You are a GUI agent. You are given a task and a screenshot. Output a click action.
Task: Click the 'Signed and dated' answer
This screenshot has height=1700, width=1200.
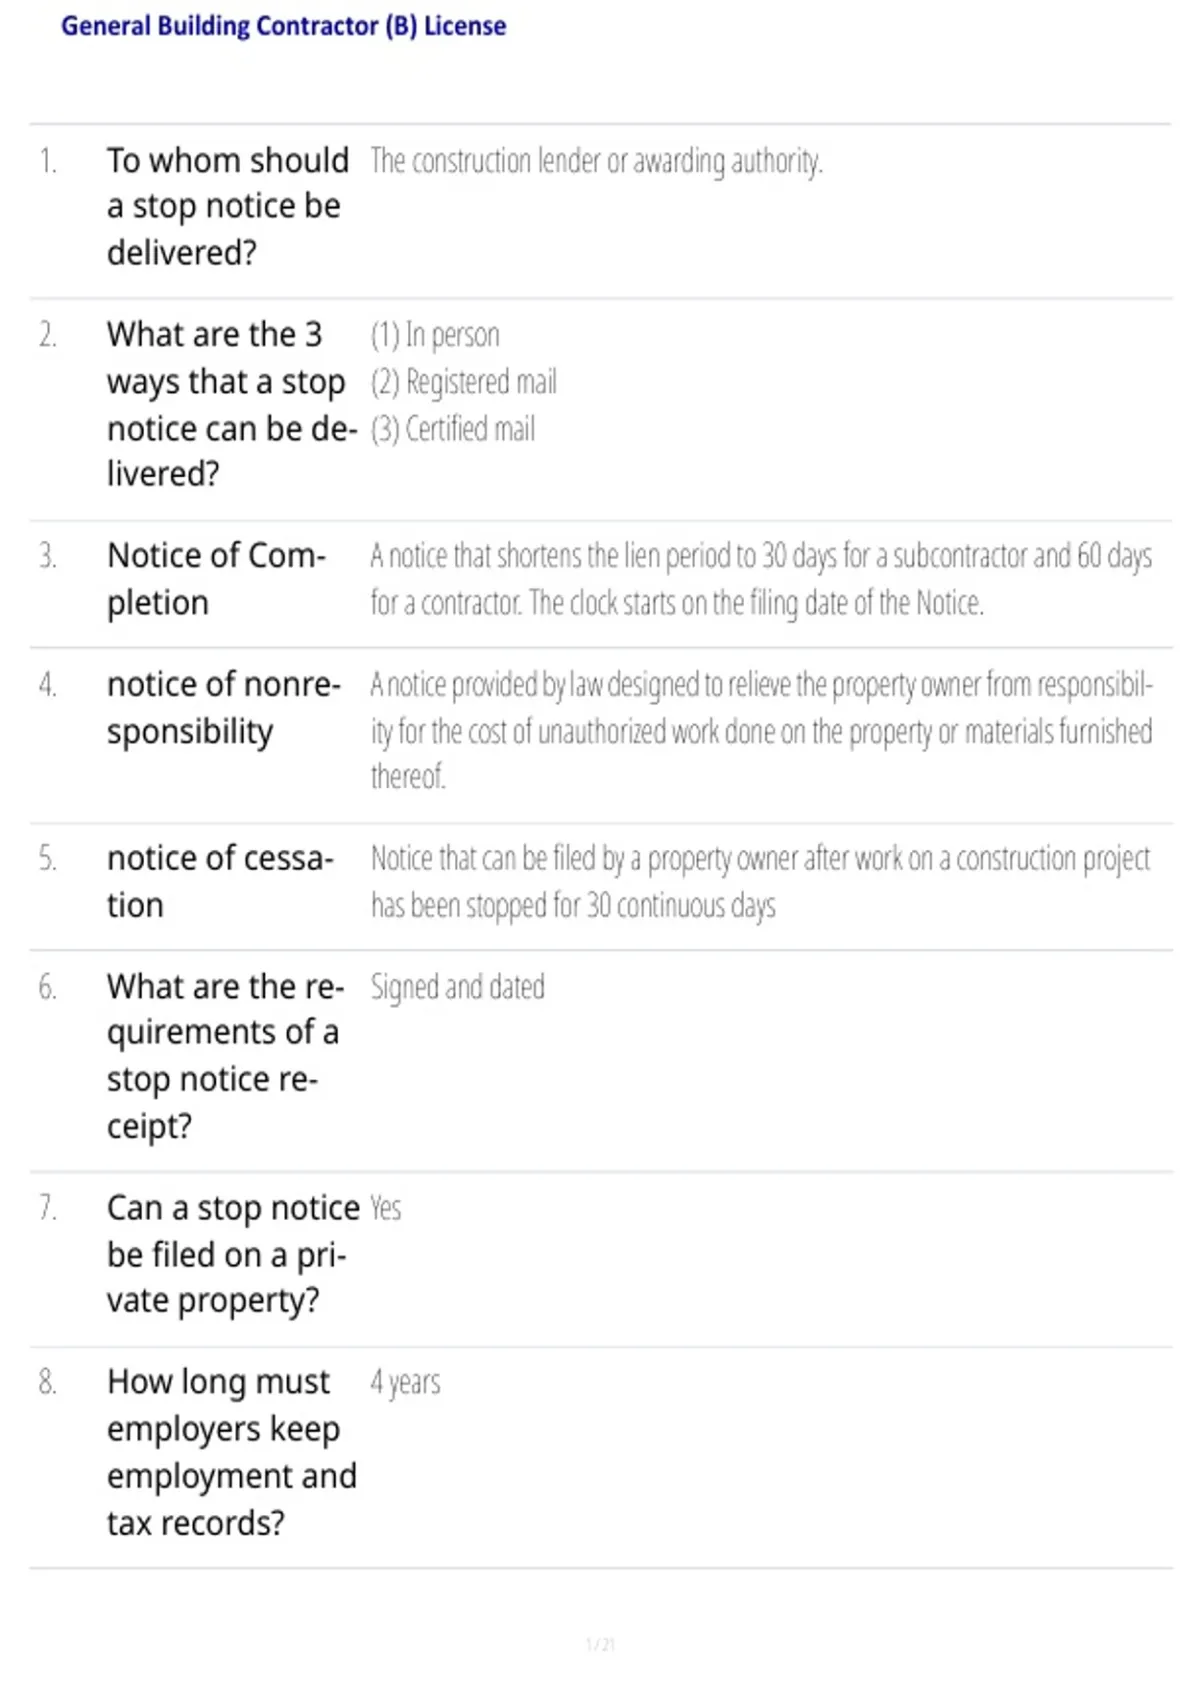(x=457, y=988)
